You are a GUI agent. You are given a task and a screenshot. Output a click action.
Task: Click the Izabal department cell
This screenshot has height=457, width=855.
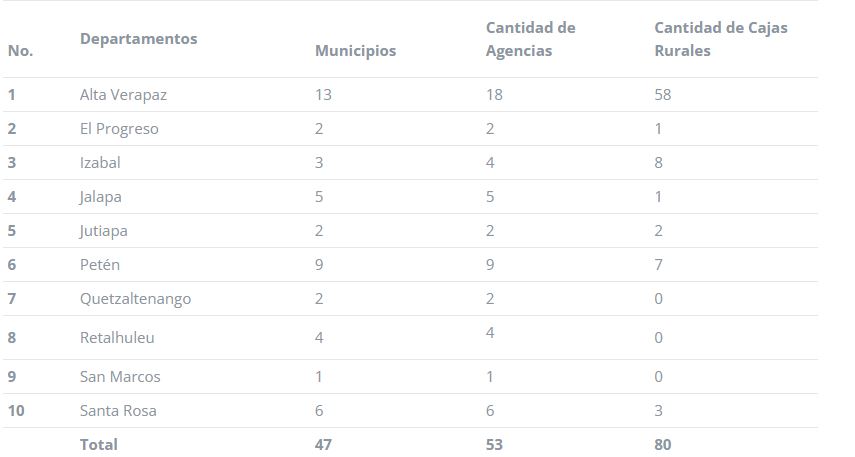click(x=100, y=163)
